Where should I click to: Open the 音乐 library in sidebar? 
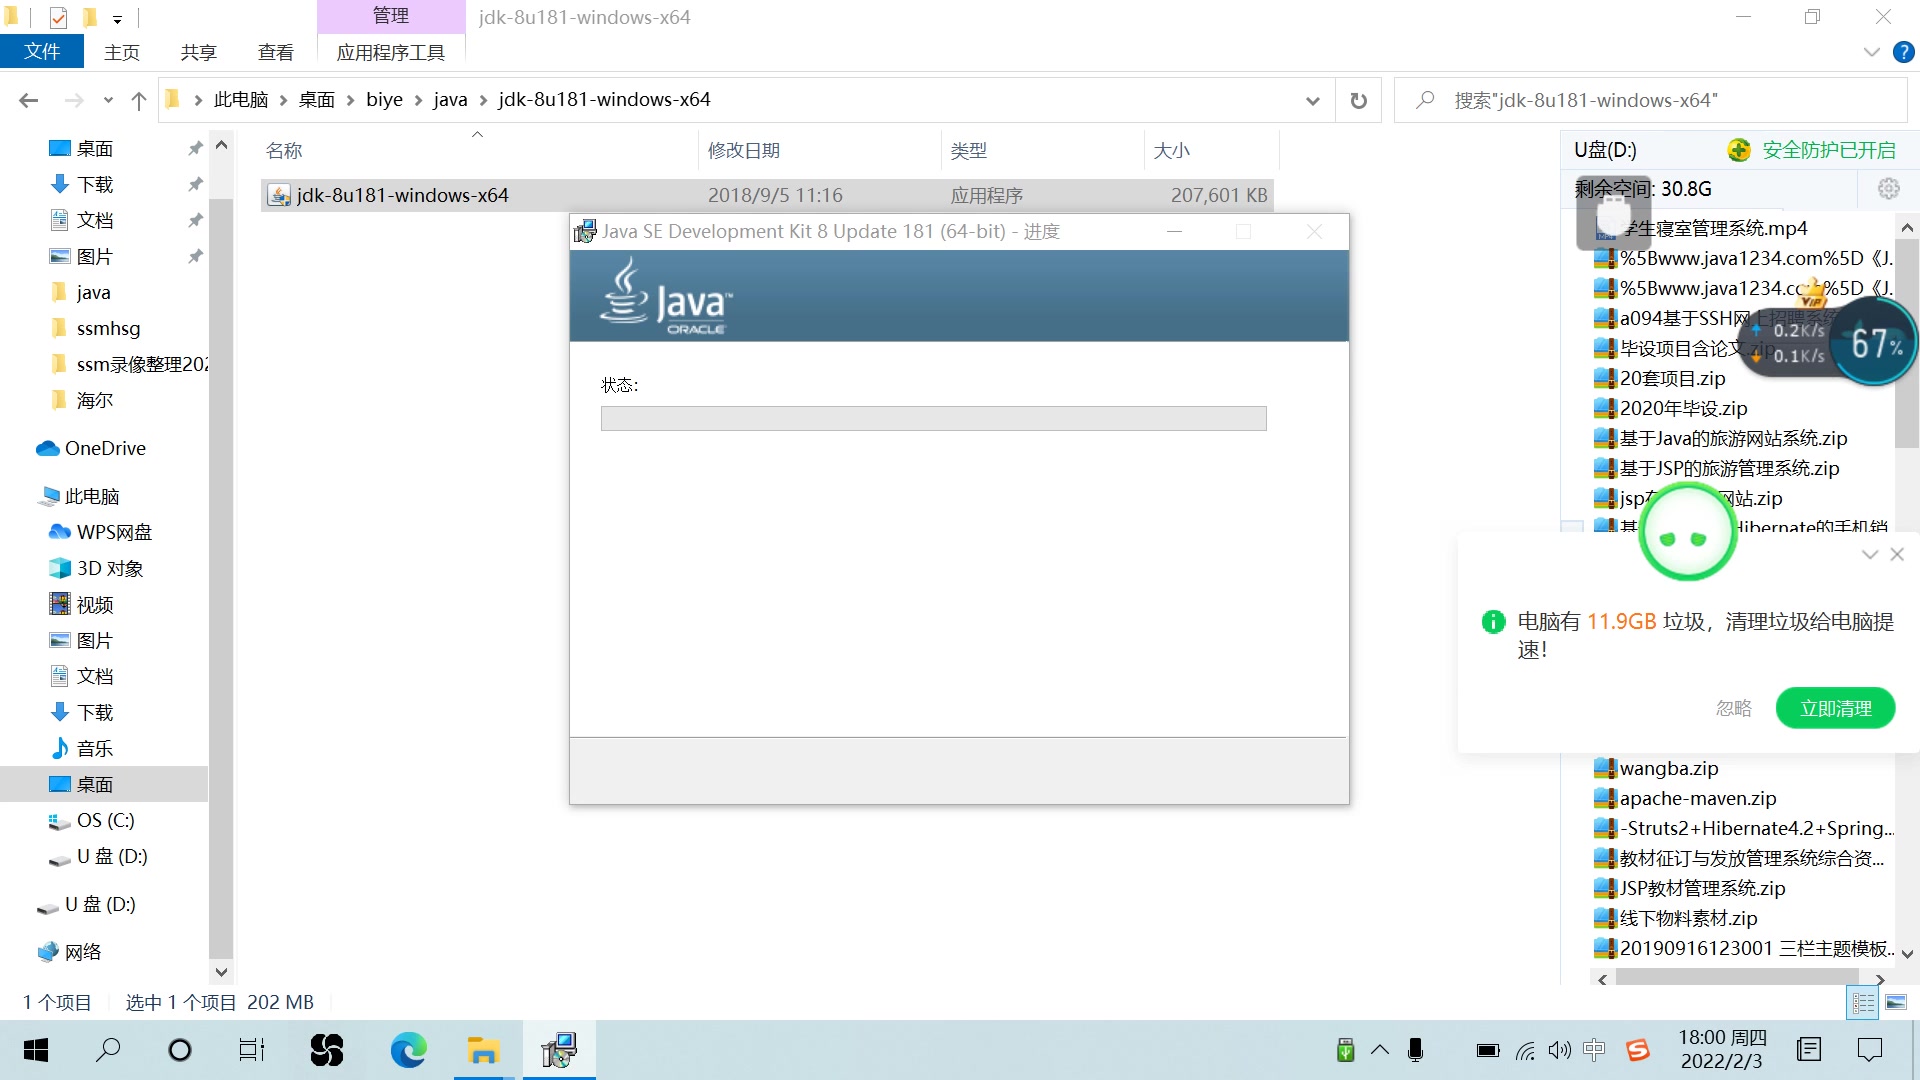(95, 748)
